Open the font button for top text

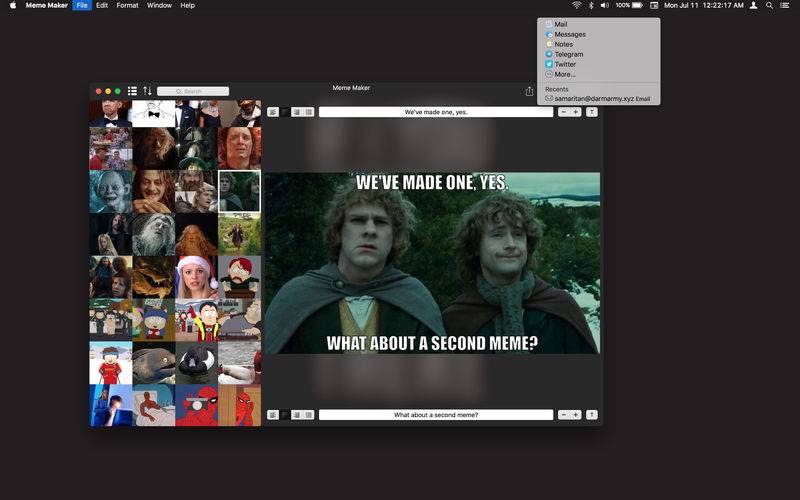(592, 112)
